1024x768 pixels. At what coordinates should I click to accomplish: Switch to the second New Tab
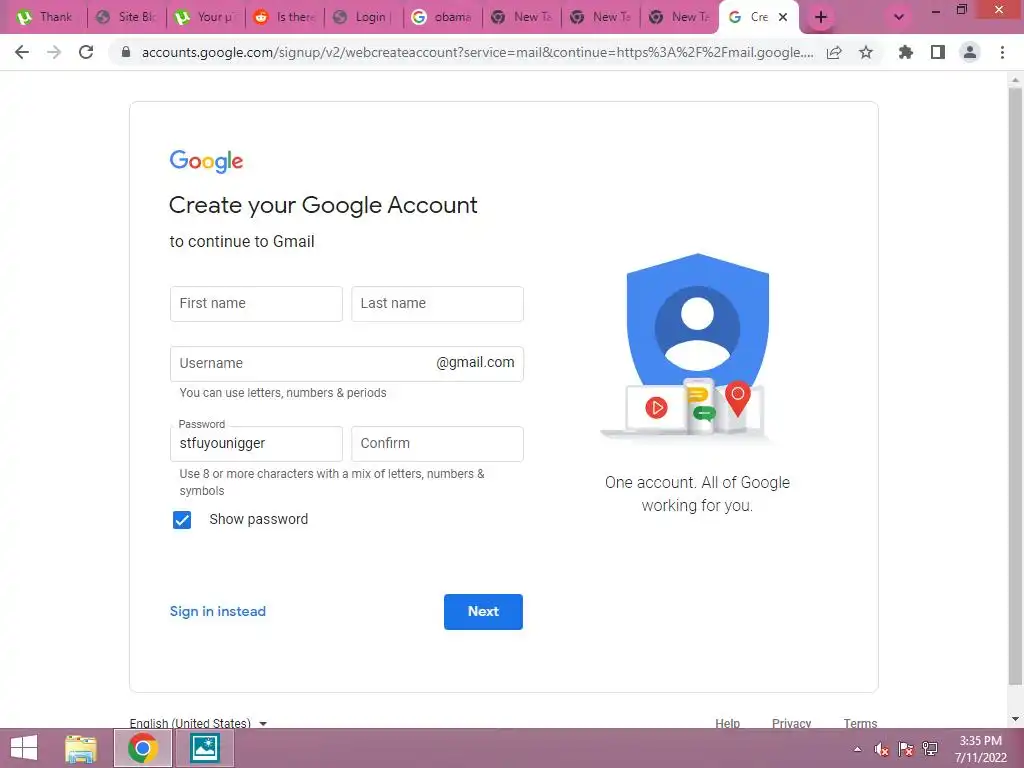pyautogui.click(x=601, y=17)
